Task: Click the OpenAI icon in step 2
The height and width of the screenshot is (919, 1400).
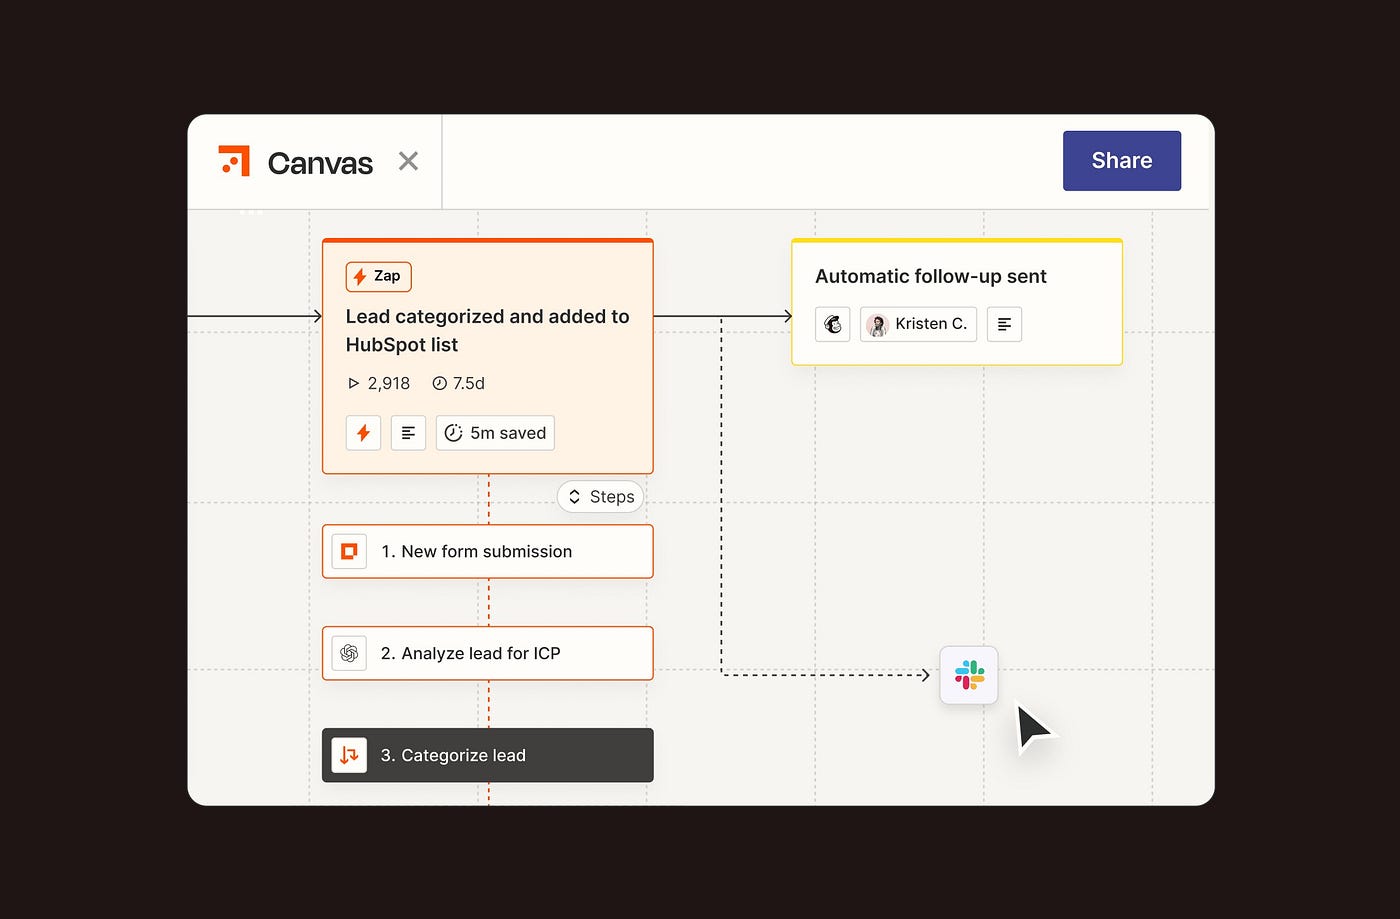Action: coord(349,653)
